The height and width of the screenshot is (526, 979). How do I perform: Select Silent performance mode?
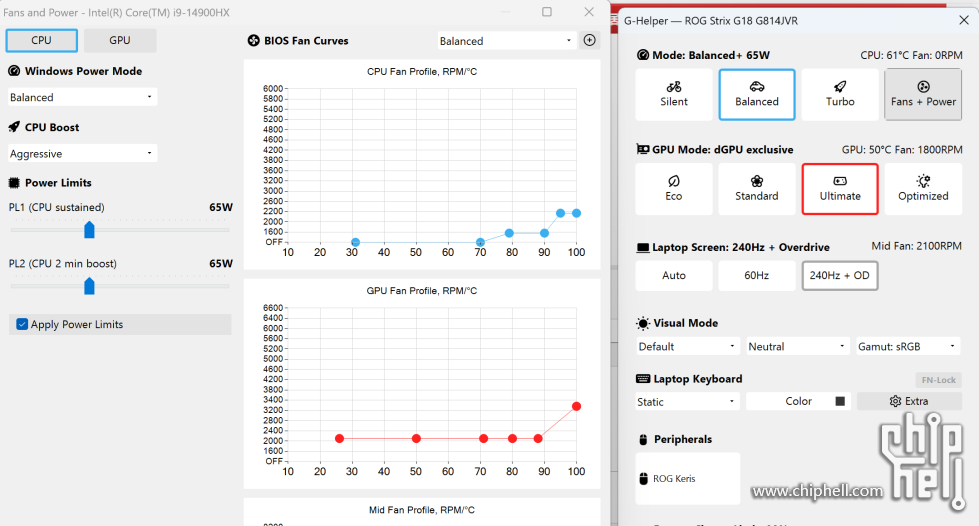pos(674,94)
